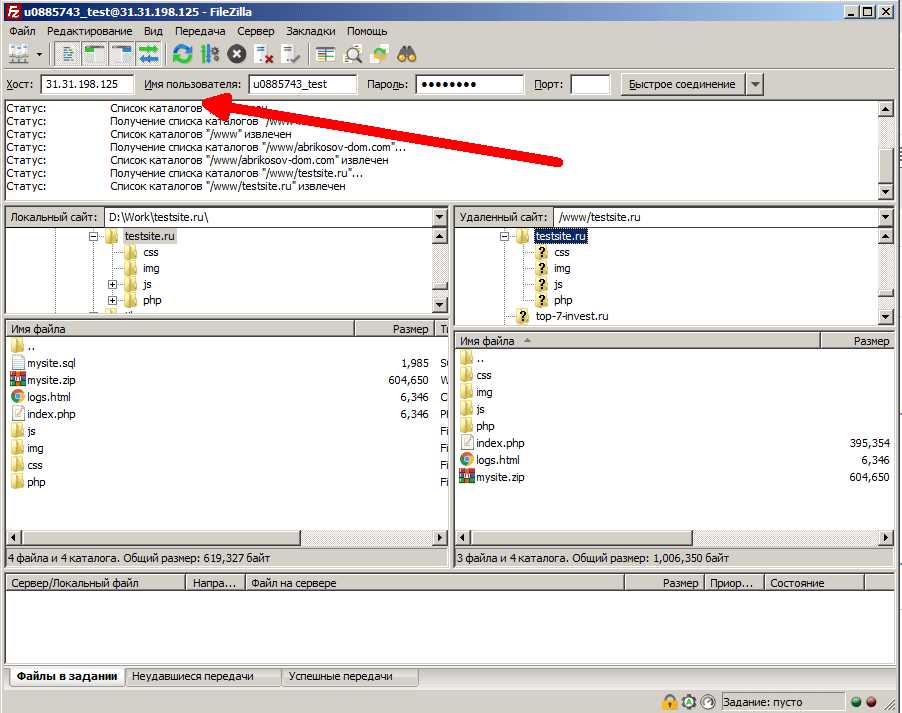902x713 pixels.
Task: Focus the Порт input field
Action: click(x=590, y=84)
